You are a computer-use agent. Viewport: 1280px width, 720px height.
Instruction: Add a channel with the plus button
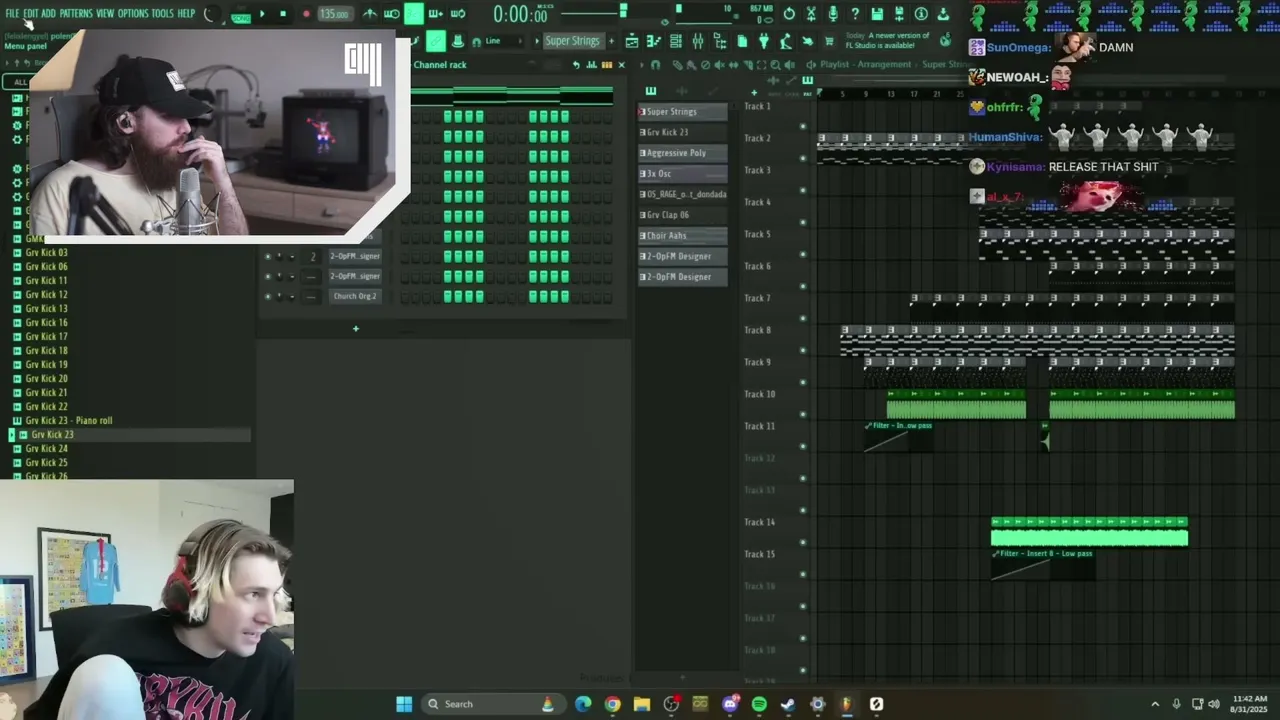355,328
